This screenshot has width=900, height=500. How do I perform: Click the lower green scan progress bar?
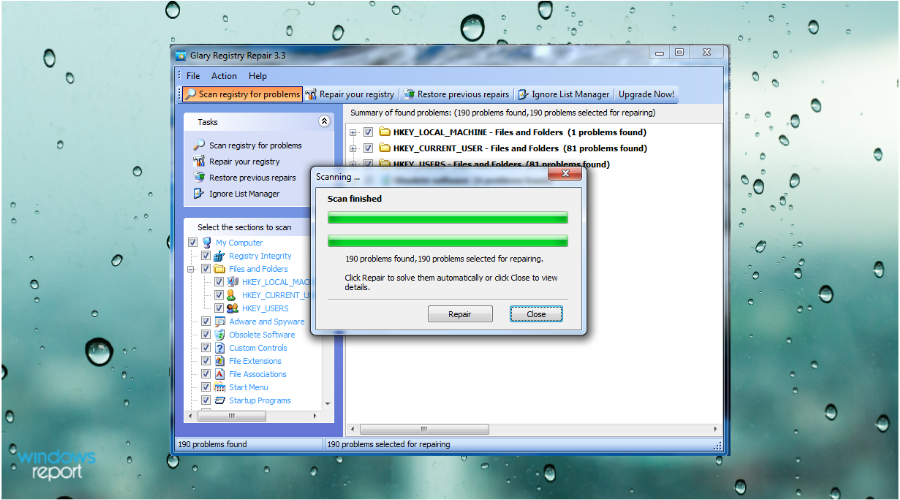click(x=448, y=241)
